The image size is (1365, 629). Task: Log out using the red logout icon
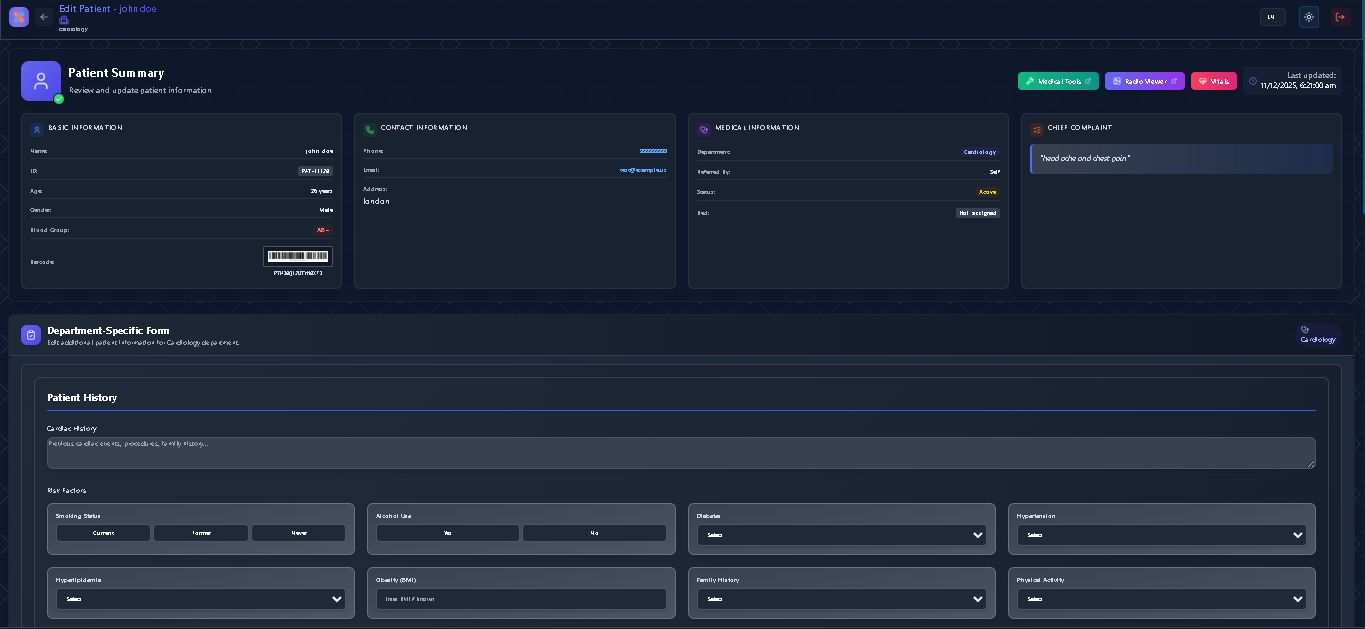[1340, 16]
